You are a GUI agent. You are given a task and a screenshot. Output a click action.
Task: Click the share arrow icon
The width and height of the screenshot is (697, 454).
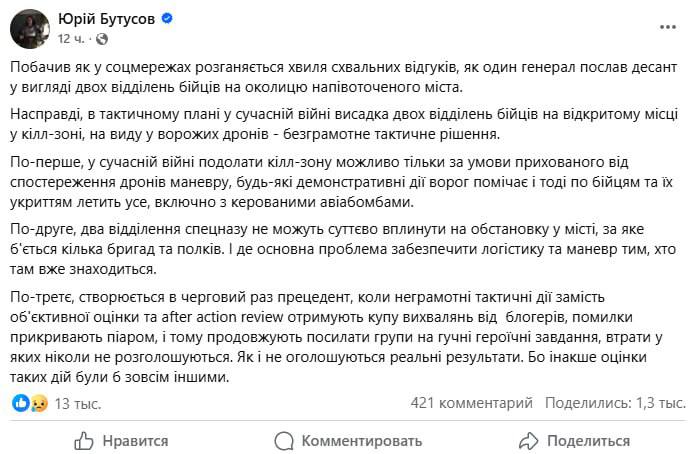coord(527,440)
